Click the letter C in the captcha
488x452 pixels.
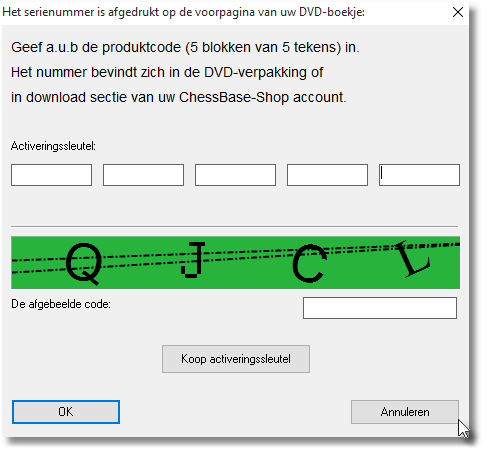[309, 263]
